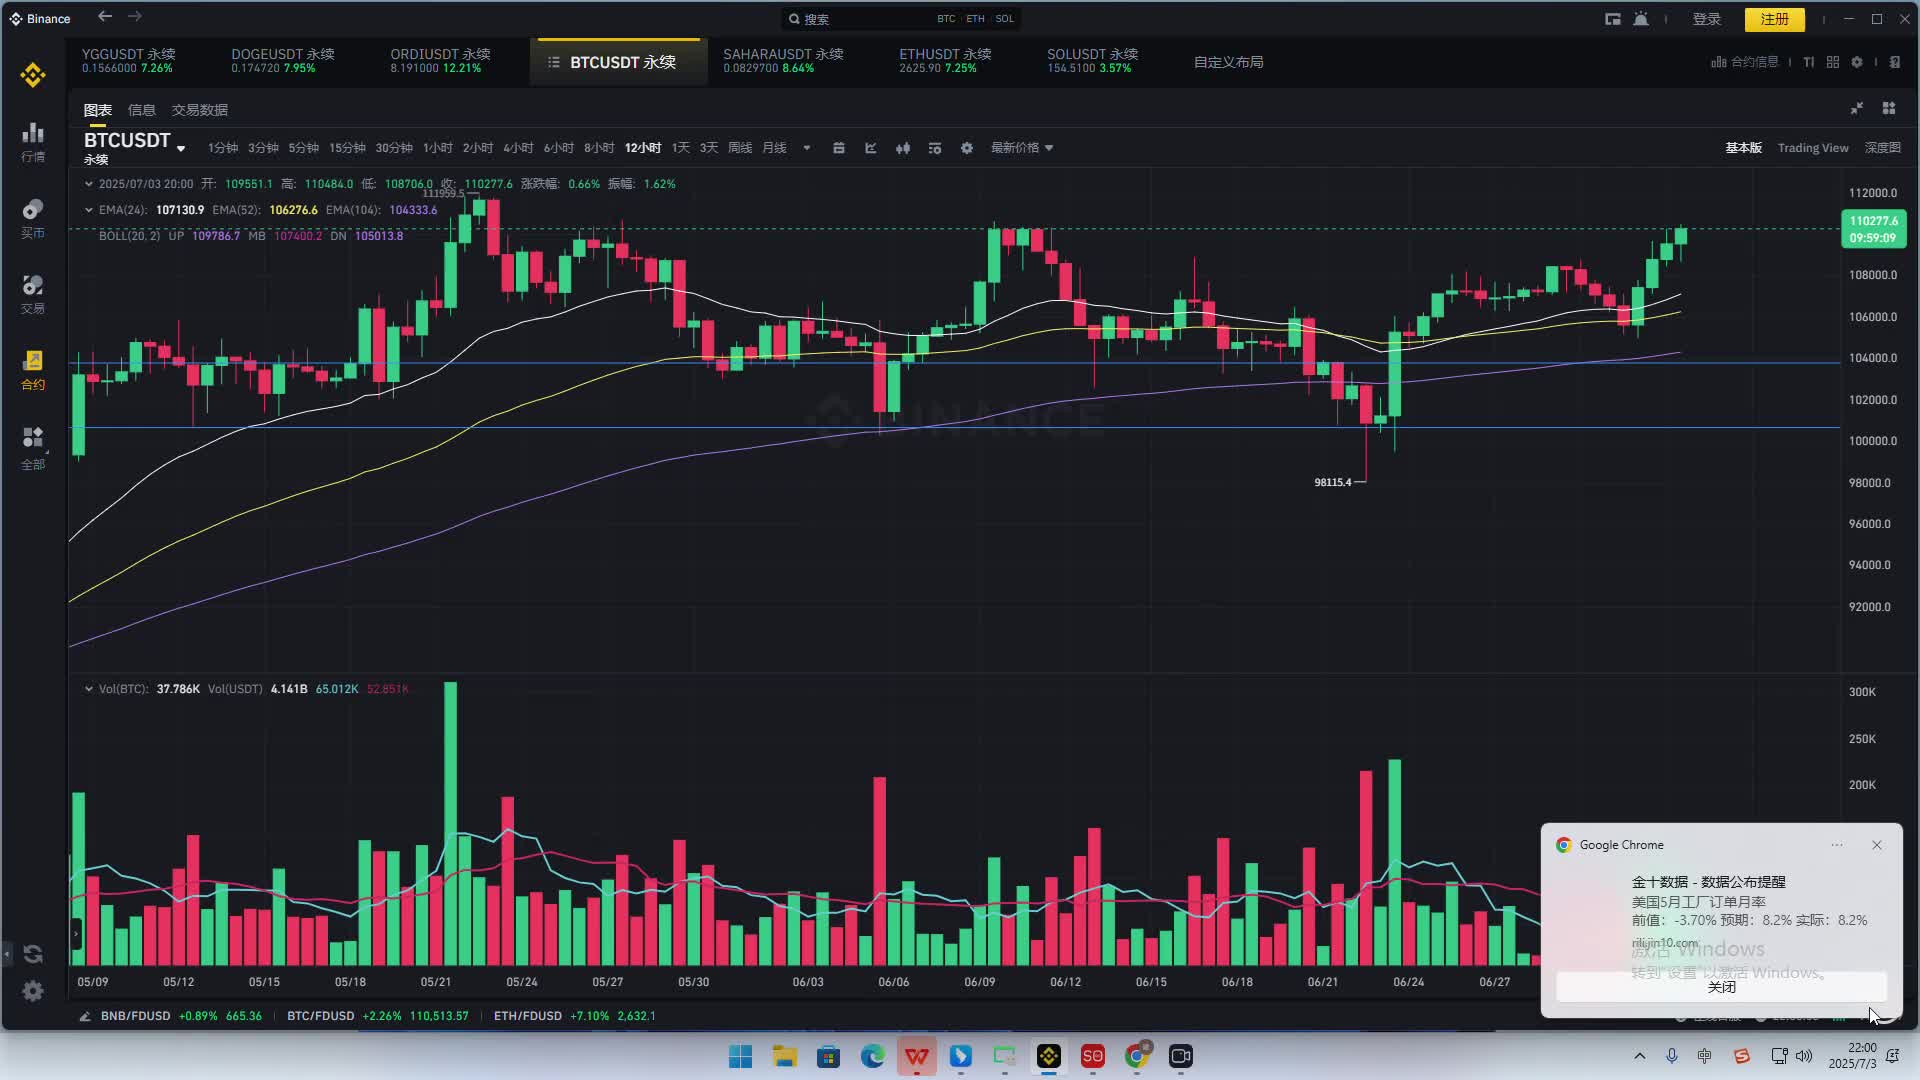Expand extra timeframes arrow next to 月线

click(x=806, y=147)
